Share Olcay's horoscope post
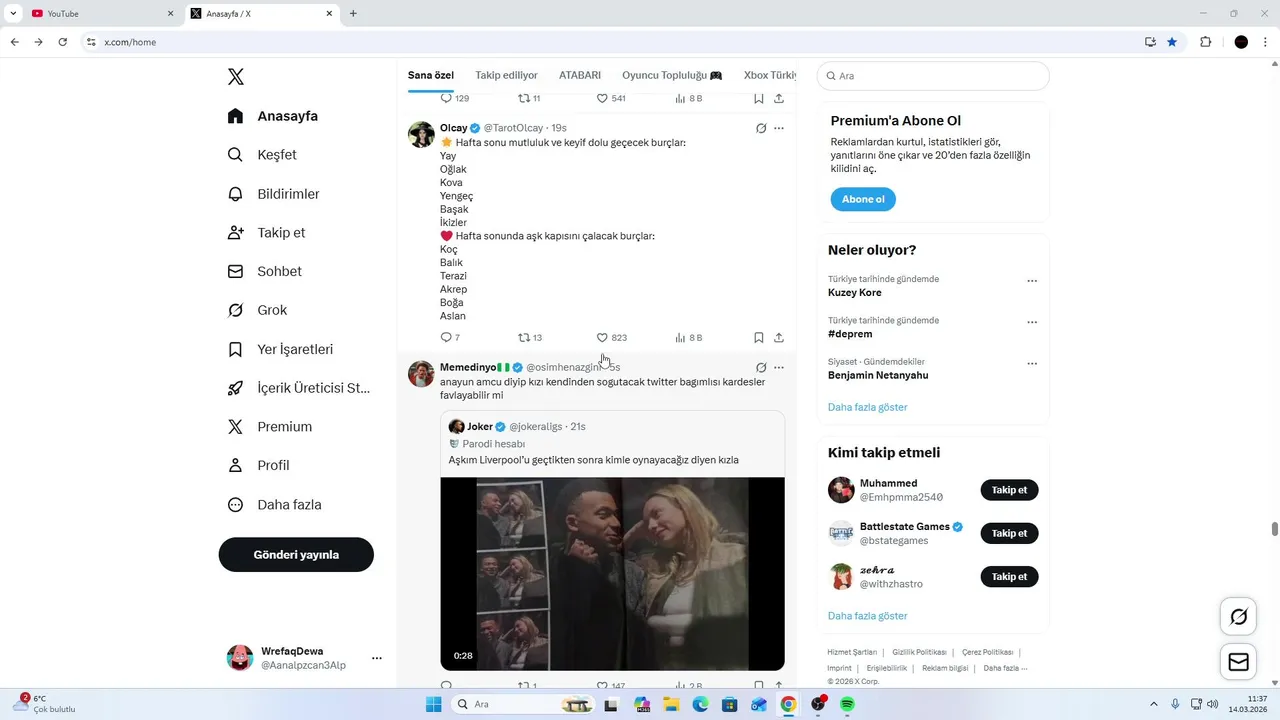 point(779,338)
